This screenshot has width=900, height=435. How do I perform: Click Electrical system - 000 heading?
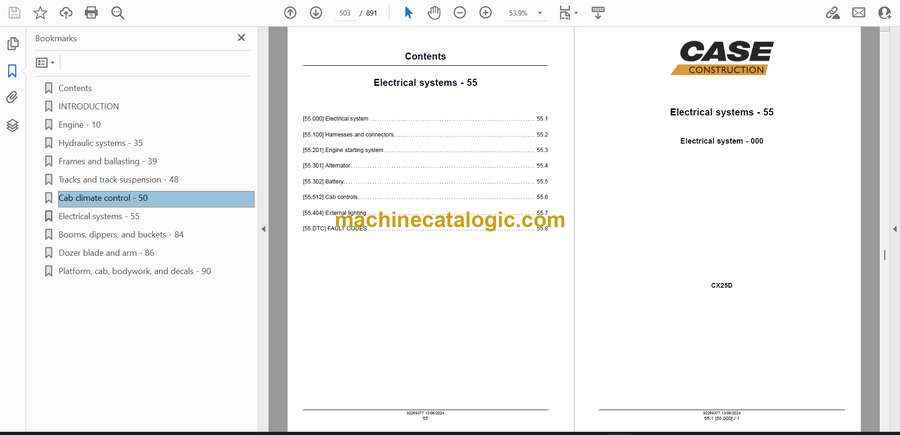(721, 141)
